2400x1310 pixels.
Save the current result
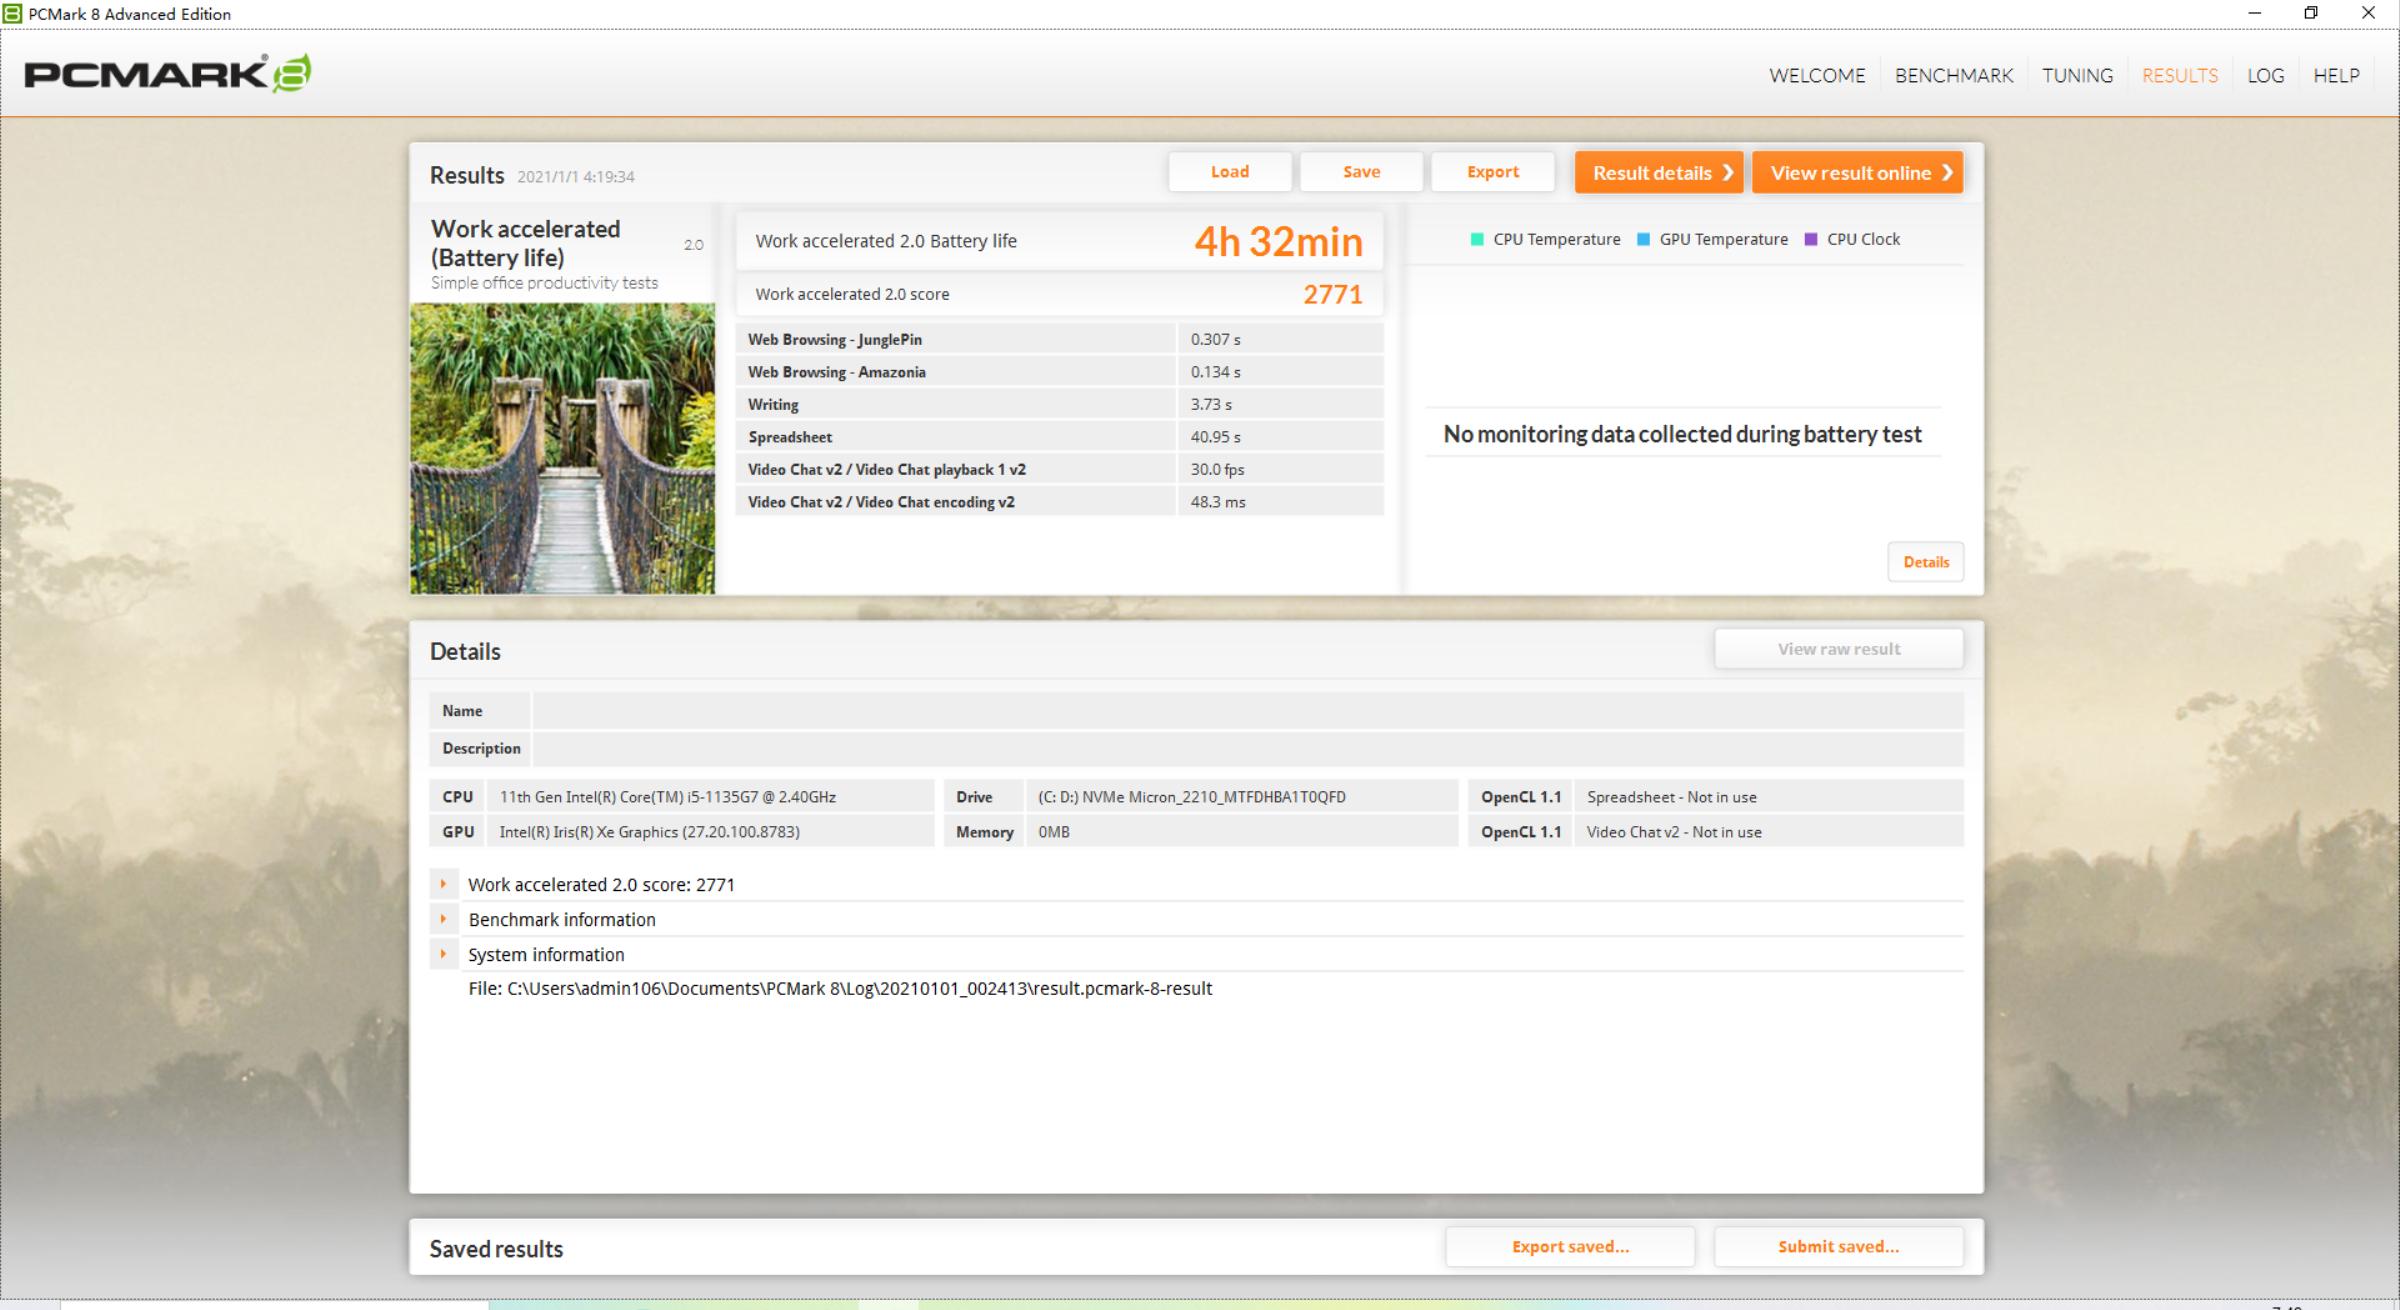point(1361,172)
